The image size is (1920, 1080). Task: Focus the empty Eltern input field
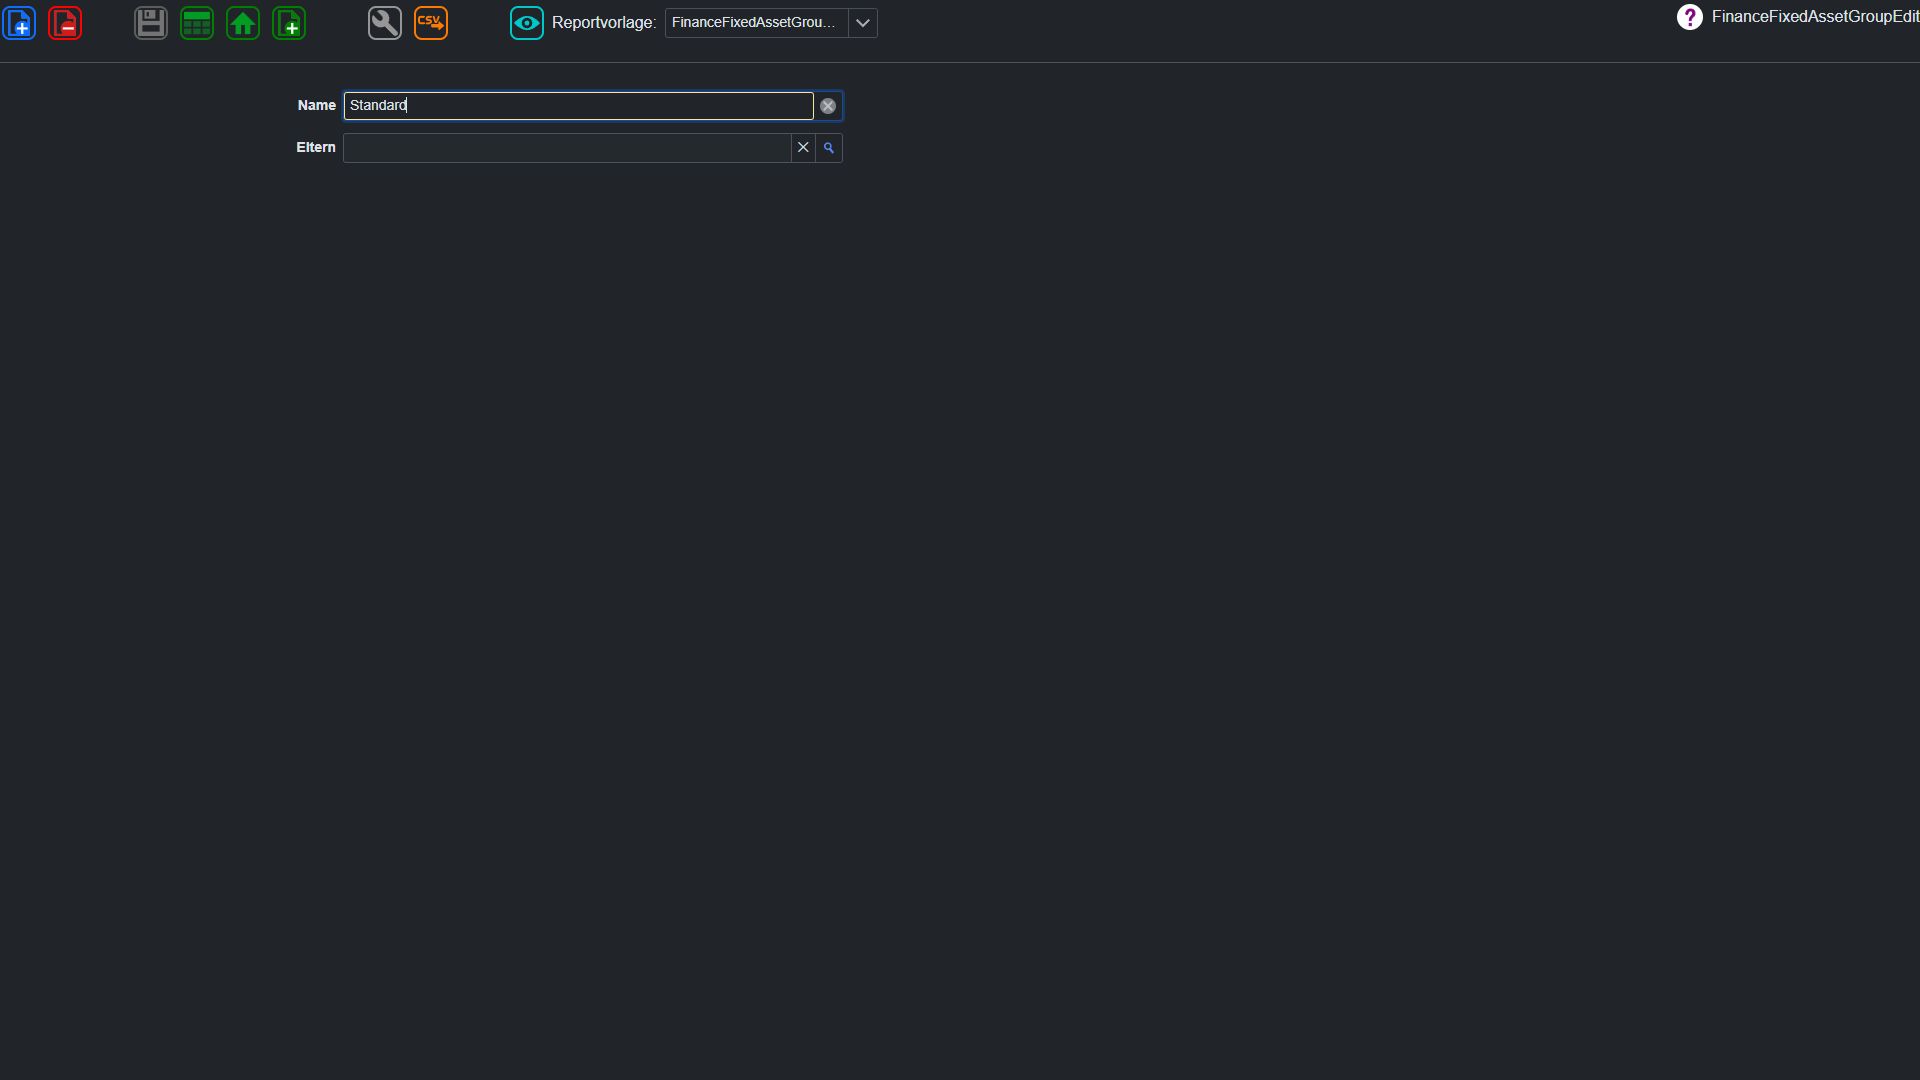pos(567,148)
